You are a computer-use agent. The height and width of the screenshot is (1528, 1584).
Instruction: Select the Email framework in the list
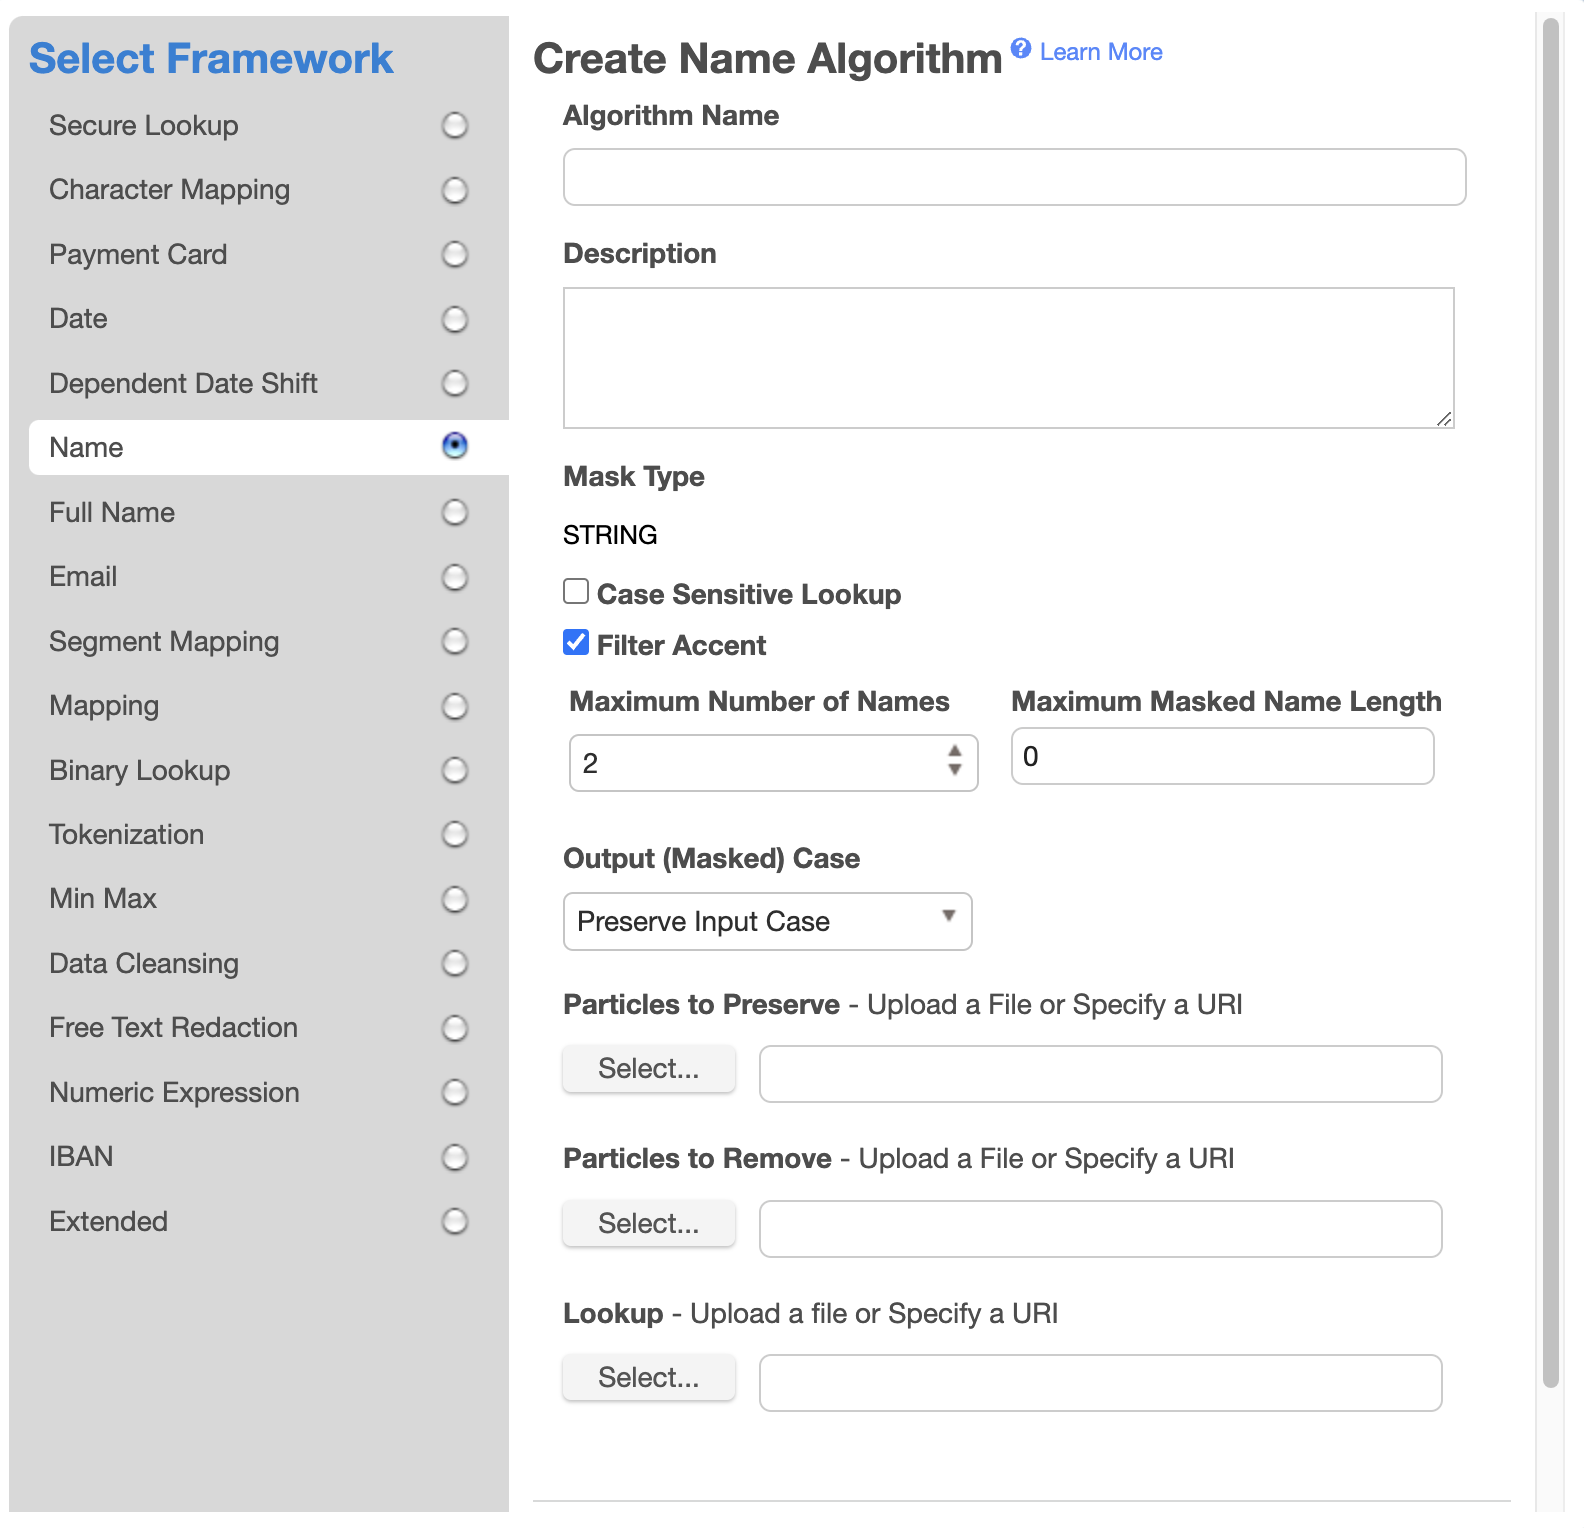(455, 577)
